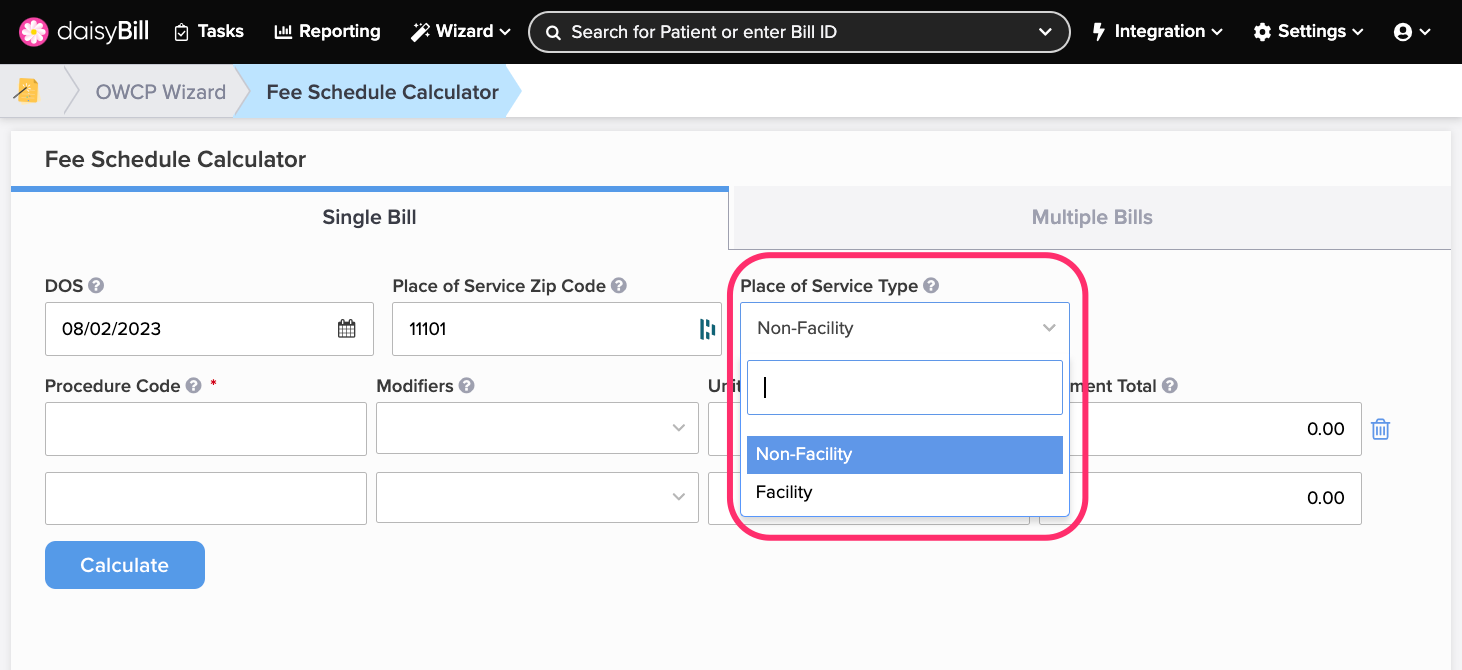
Task: Open the Integration dropdown menu
Action: (1157, 32)
